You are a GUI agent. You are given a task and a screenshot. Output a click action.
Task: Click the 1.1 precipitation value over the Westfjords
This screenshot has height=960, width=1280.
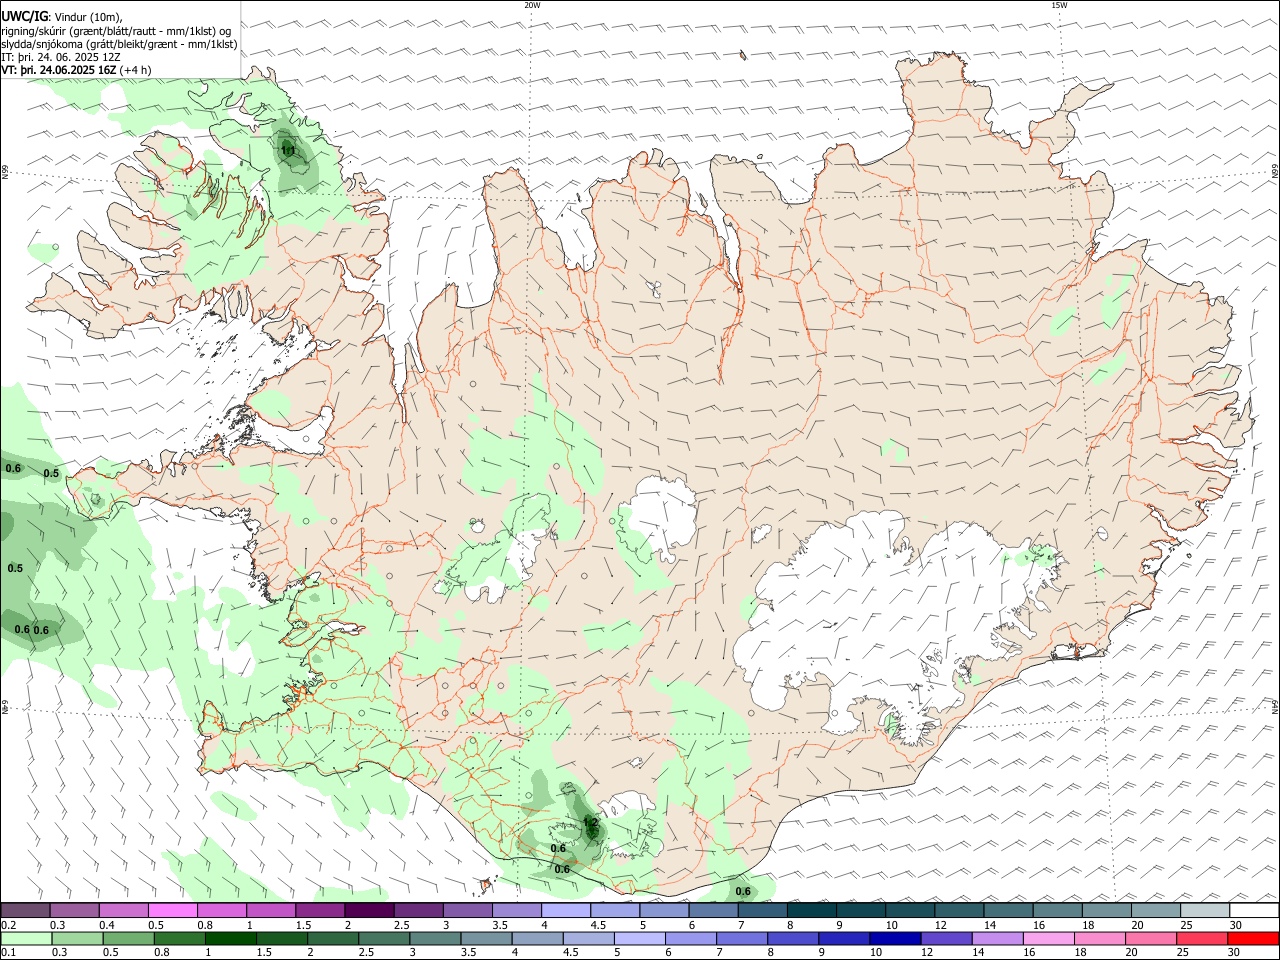click(x=288, y=151)
